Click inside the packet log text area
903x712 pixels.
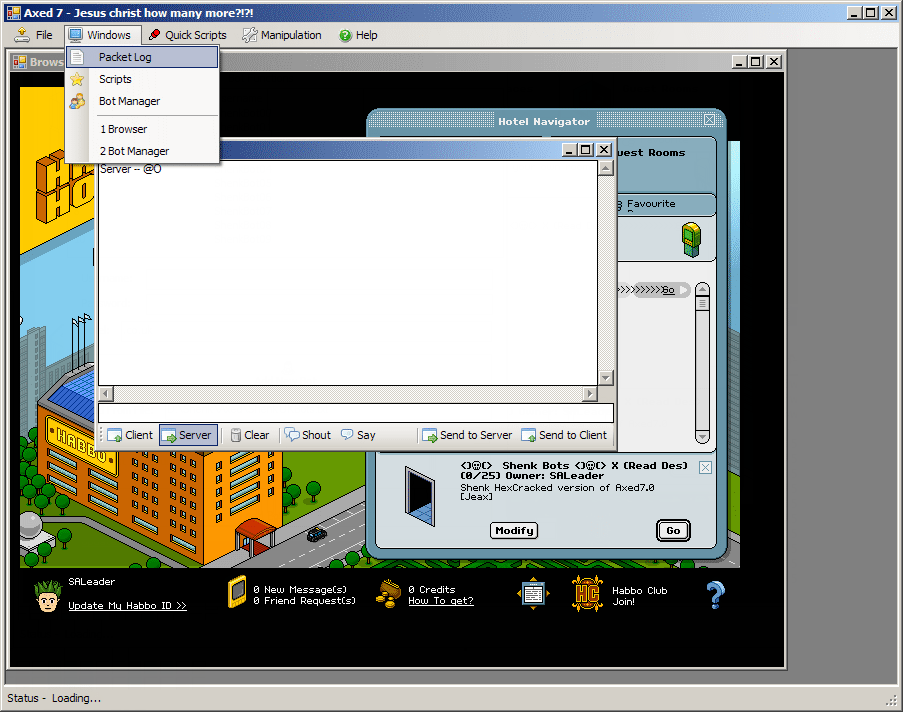tap(348, 272)
